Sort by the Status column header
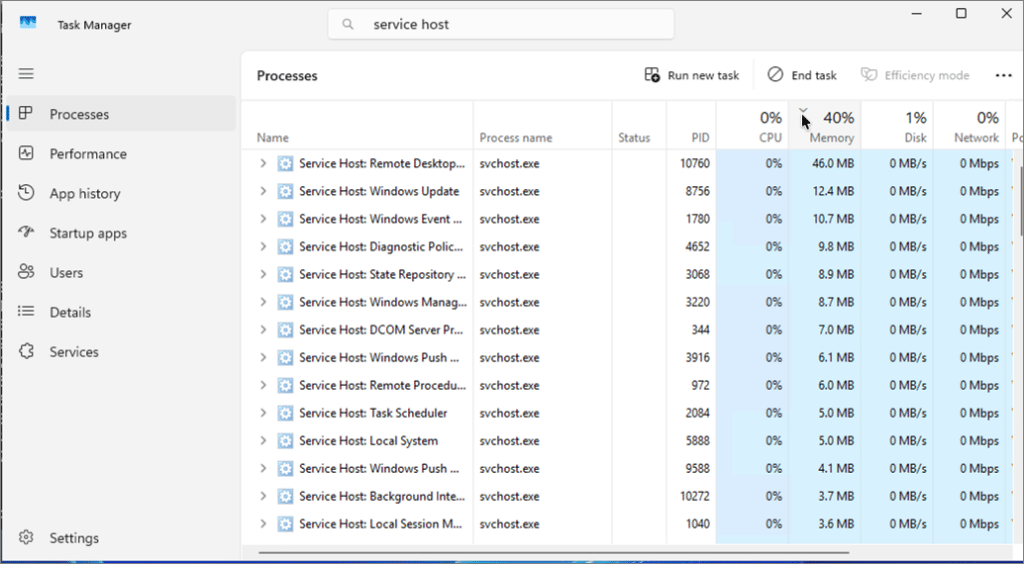This screenshot has height=564, width=1024. (639, 125)
